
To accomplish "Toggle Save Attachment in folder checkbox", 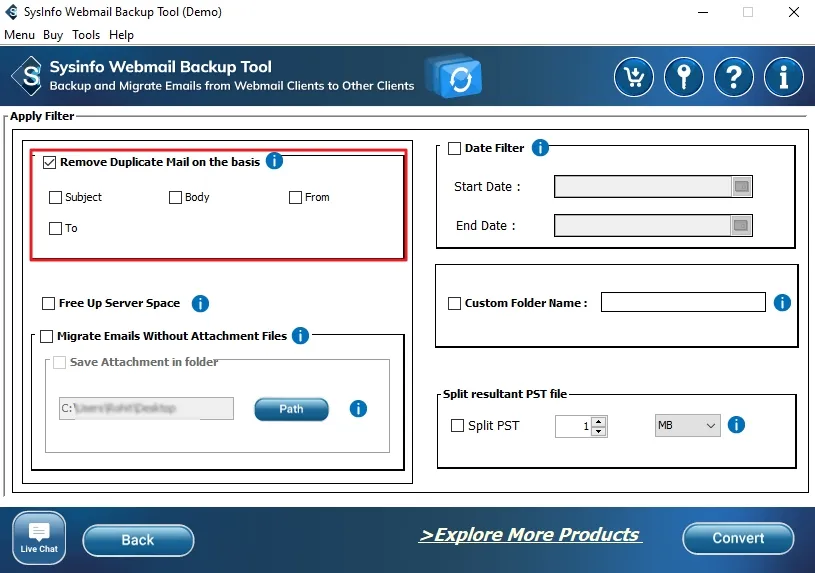I will pyautogui.click(x=60, y=362).
